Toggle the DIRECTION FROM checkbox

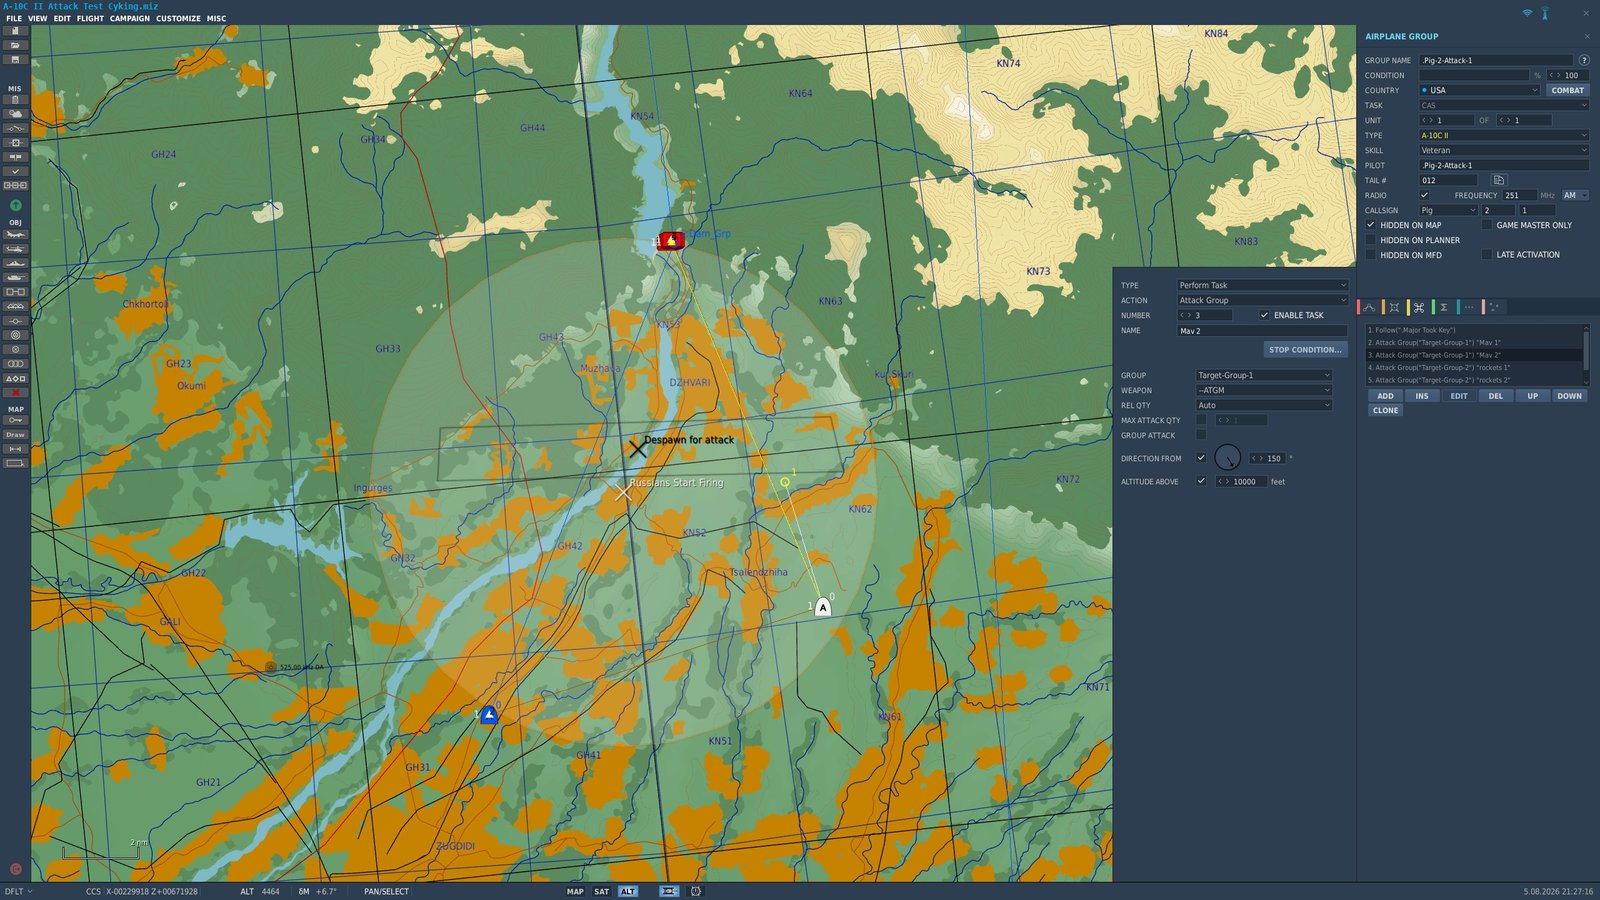click(x=1201, y=458)
